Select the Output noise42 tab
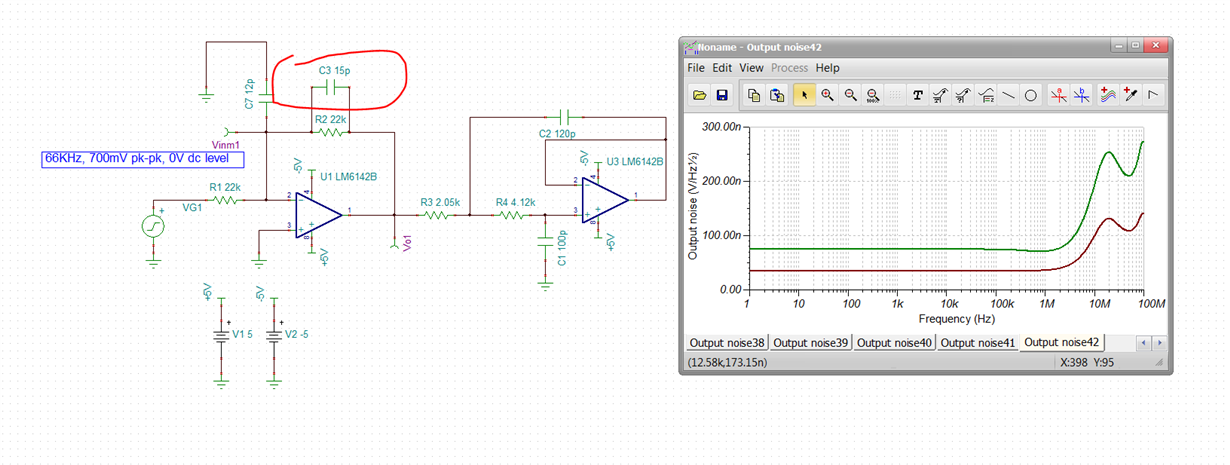Screen dimensions: 1230x465 tap(1063, 342)
